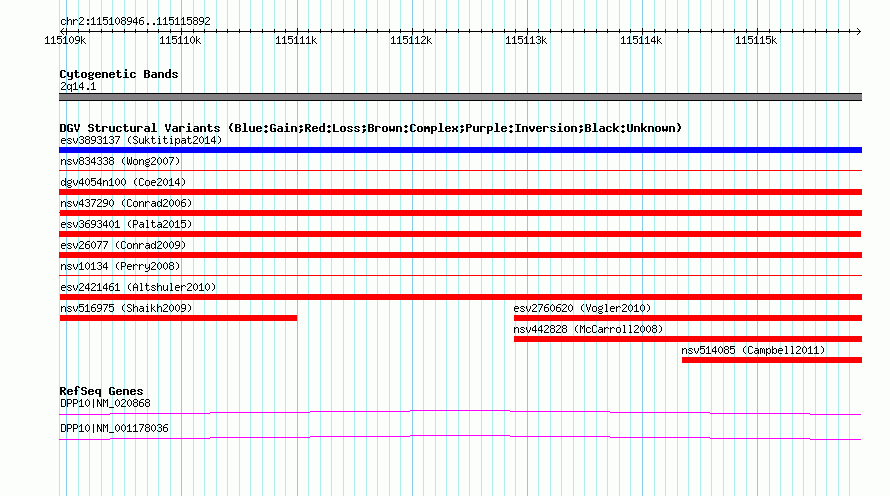Click the Cytogenetic Bands track title

click(119, 74)
